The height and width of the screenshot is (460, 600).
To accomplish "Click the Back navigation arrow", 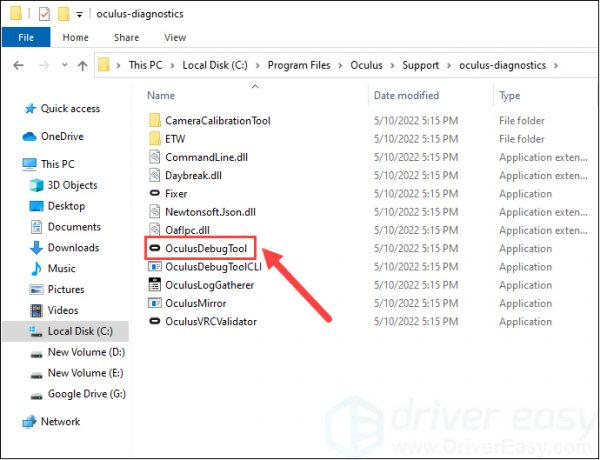I will [19, 65].
